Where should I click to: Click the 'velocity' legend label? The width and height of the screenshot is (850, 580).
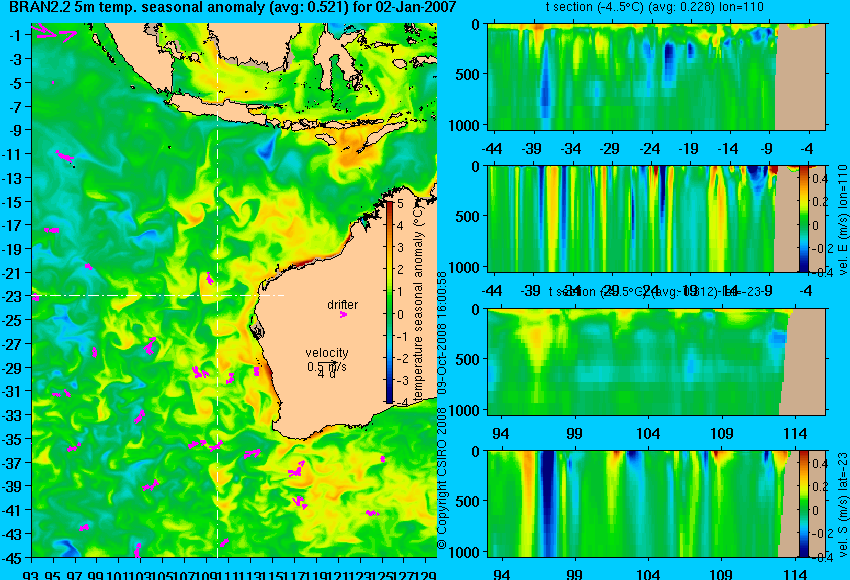point(327,353)
